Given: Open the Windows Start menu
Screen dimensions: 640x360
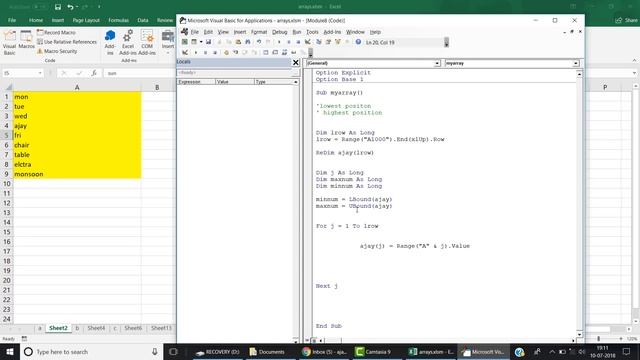Looking at the screenshot, I should pos(10,352).
